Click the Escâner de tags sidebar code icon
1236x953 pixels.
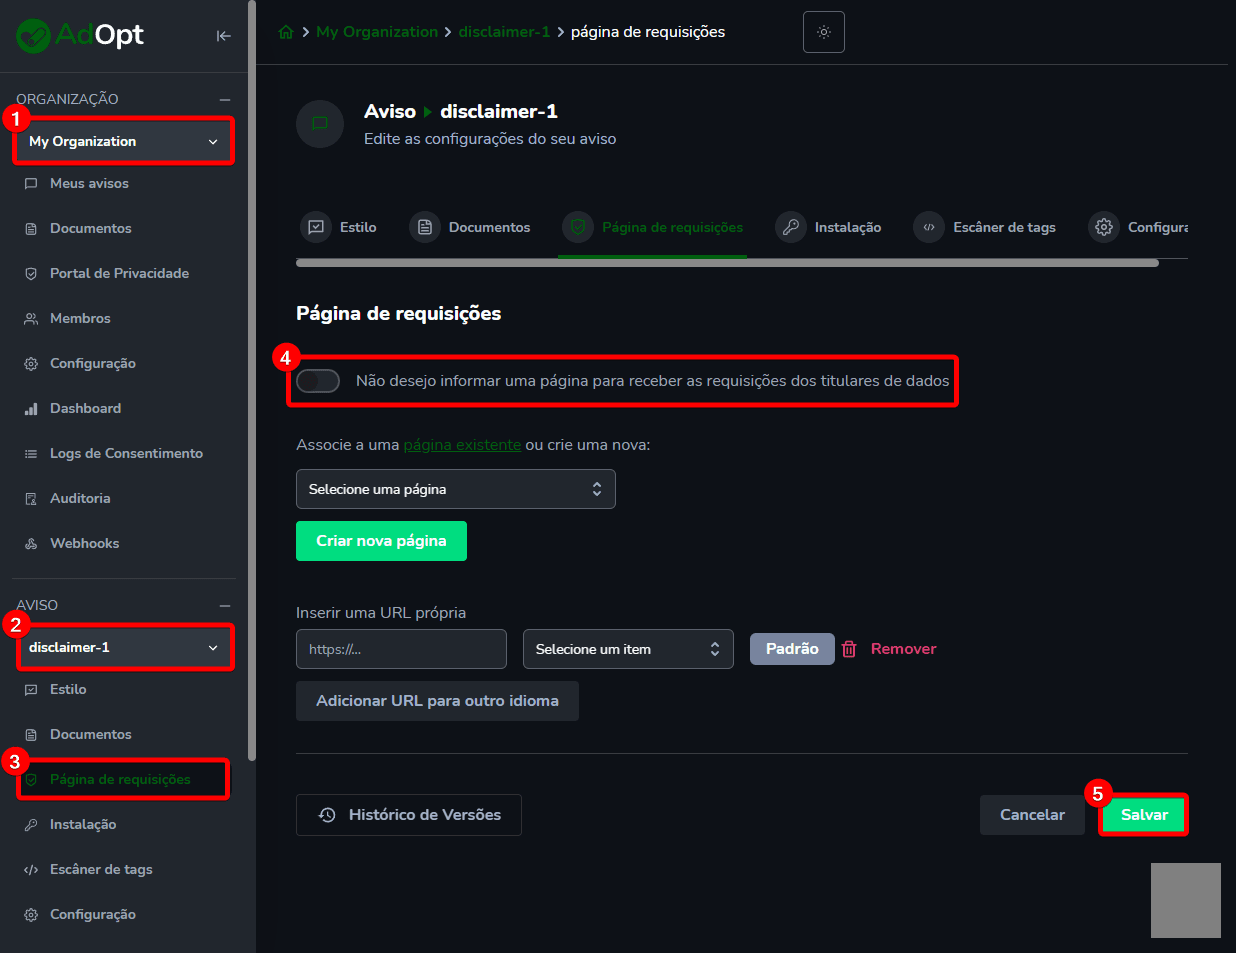(x=31, y=870)
